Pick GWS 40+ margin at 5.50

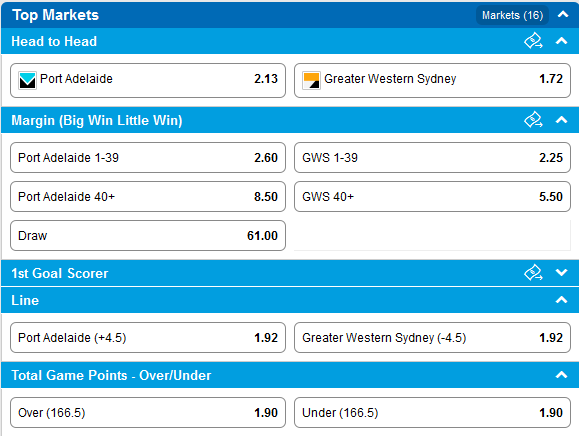[432, 196]
